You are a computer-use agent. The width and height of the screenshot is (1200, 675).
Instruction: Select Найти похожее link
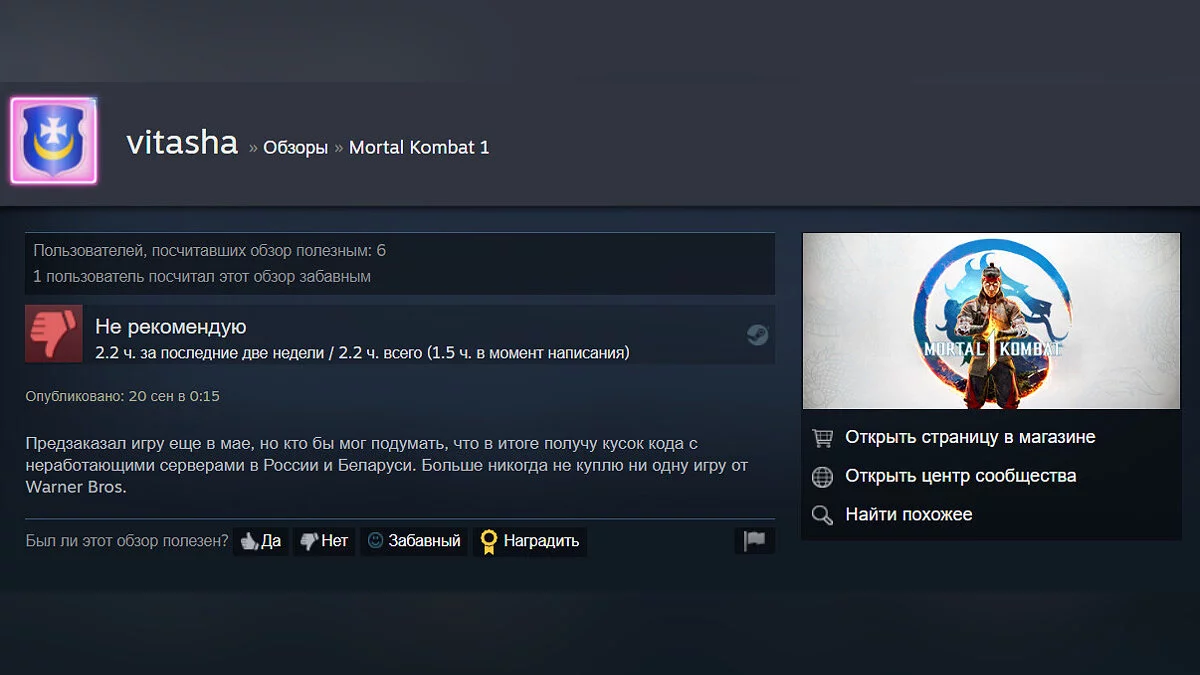909,514
